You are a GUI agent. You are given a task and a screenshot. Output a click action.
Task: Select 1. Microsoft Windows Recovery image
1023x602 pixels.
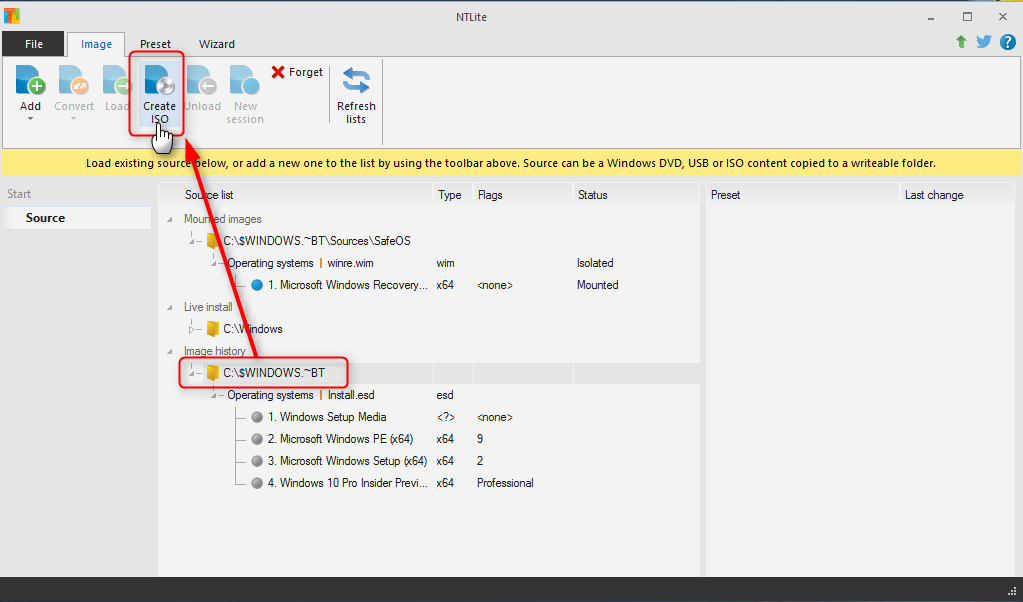point(348,285)
